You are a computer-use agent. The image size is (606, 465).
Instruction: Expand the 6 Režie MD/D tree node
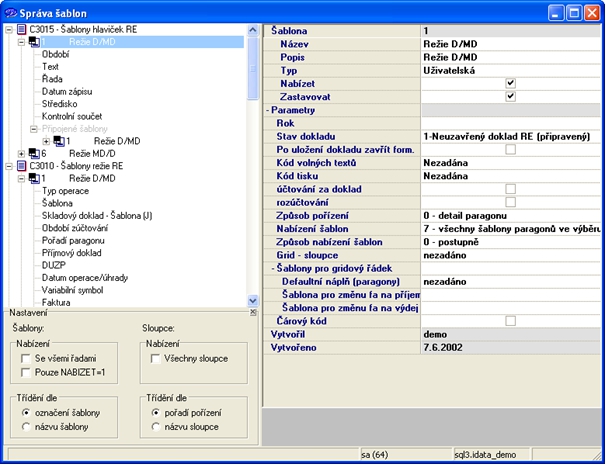click(x=21, y=153)
